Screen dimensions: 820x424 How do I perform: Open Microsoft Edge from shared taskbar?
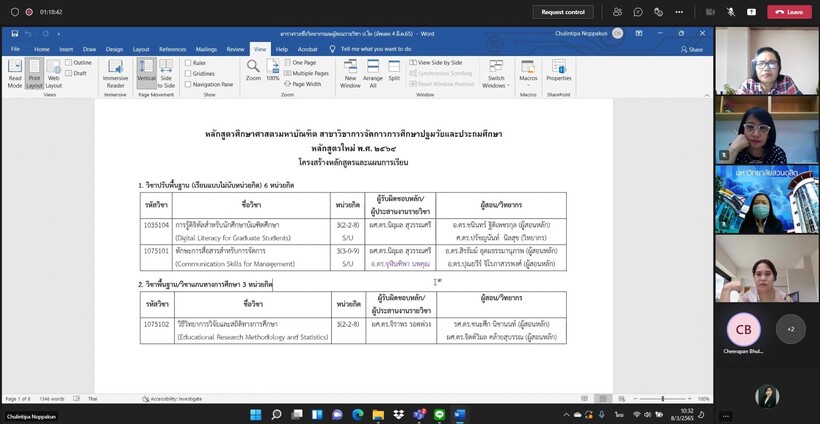point(358,415)
